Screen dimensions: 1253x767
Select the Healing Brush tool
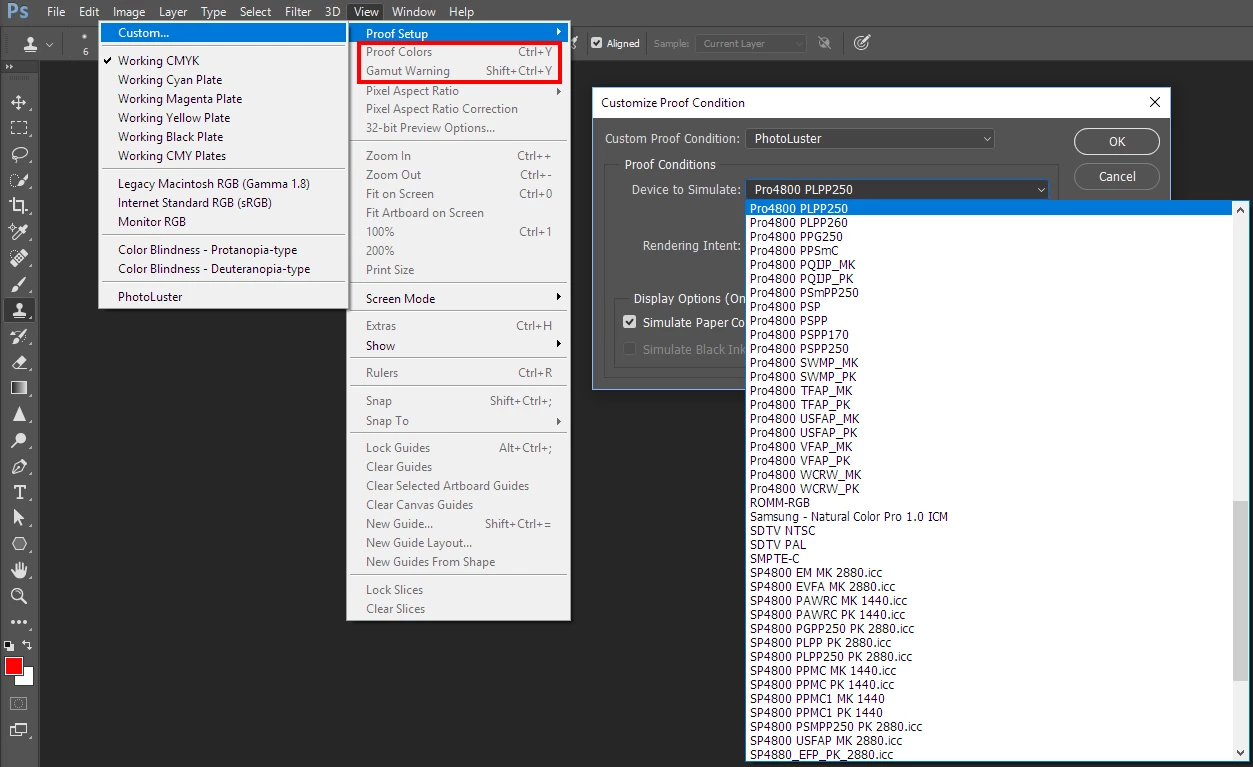18,258
